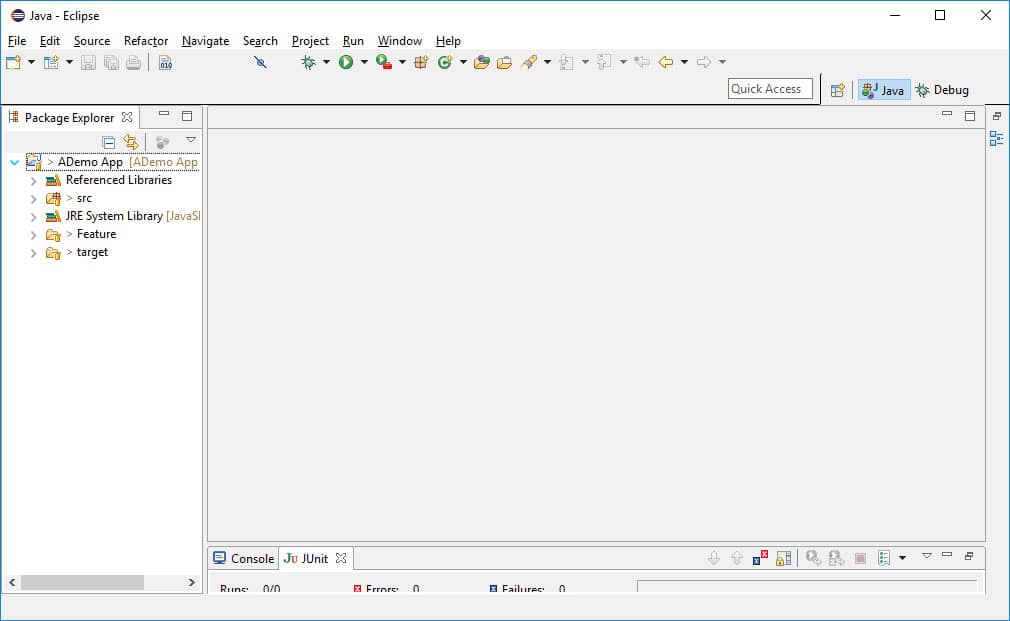This screenshot has height=621, width=1010.
Task: Click the green Run button
Action: 346,62
